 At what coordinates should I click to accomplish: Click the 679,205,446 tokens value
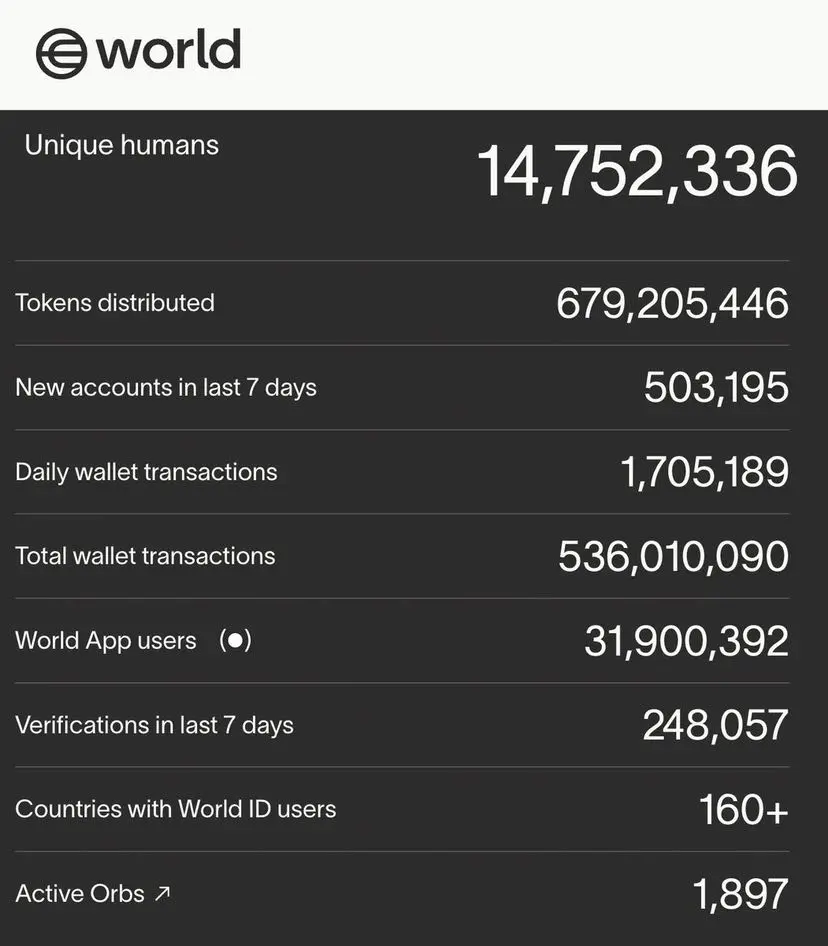tap(672, 303)
